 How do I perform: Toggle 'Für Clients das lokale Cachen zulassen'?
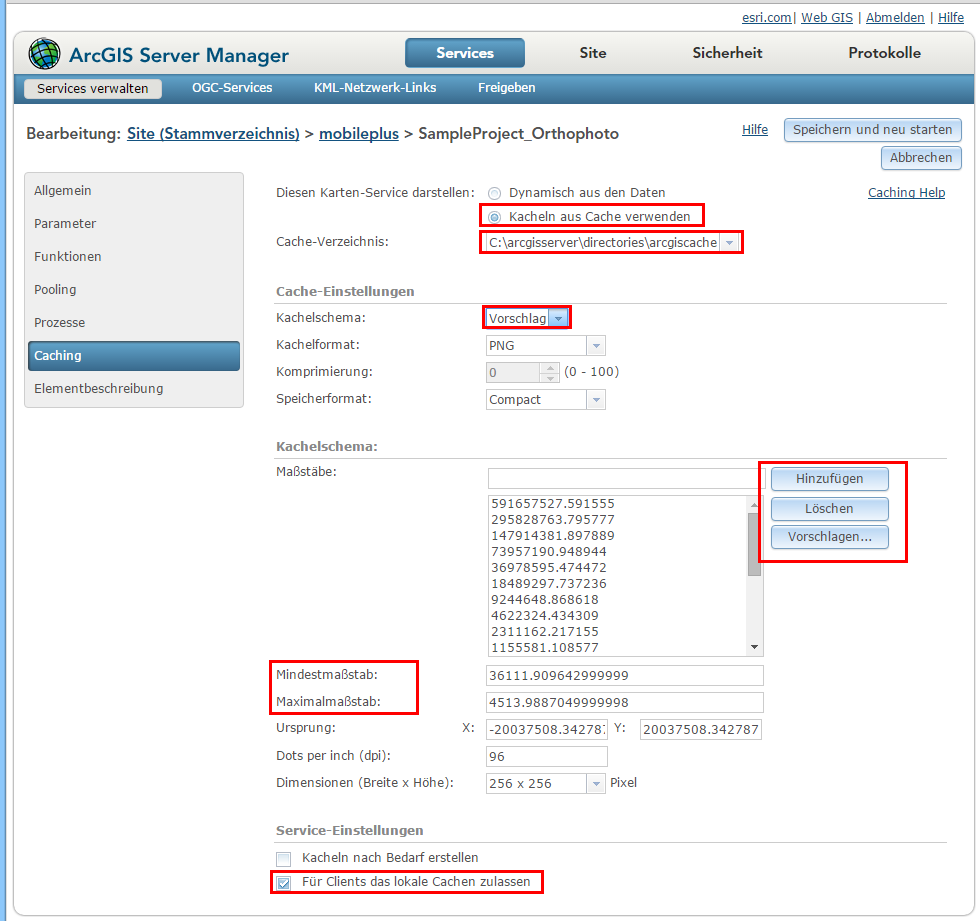pos(284,882)
